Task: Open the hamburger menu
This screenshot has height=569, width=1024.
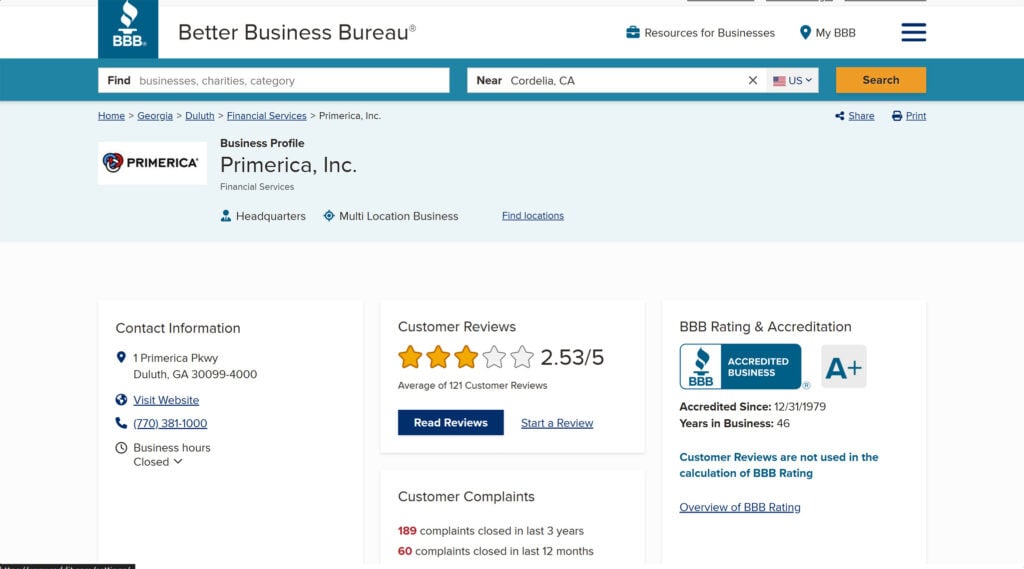Action: click(913, 32)
